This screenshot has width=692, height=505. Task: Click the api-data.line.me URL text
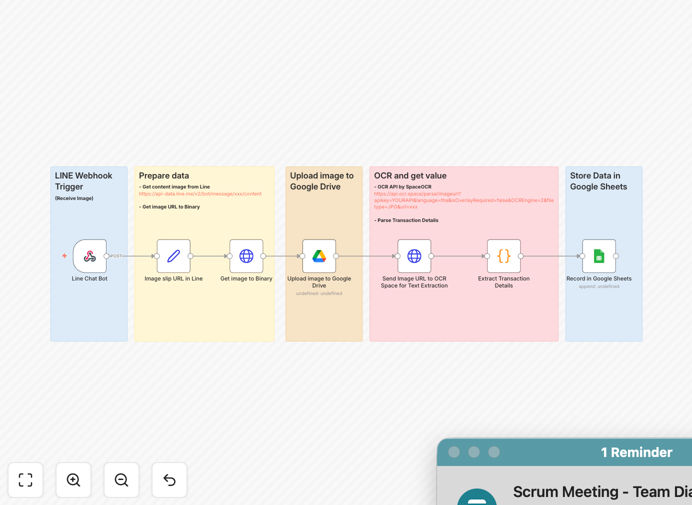pyautogui.click(x=200, y=194)
